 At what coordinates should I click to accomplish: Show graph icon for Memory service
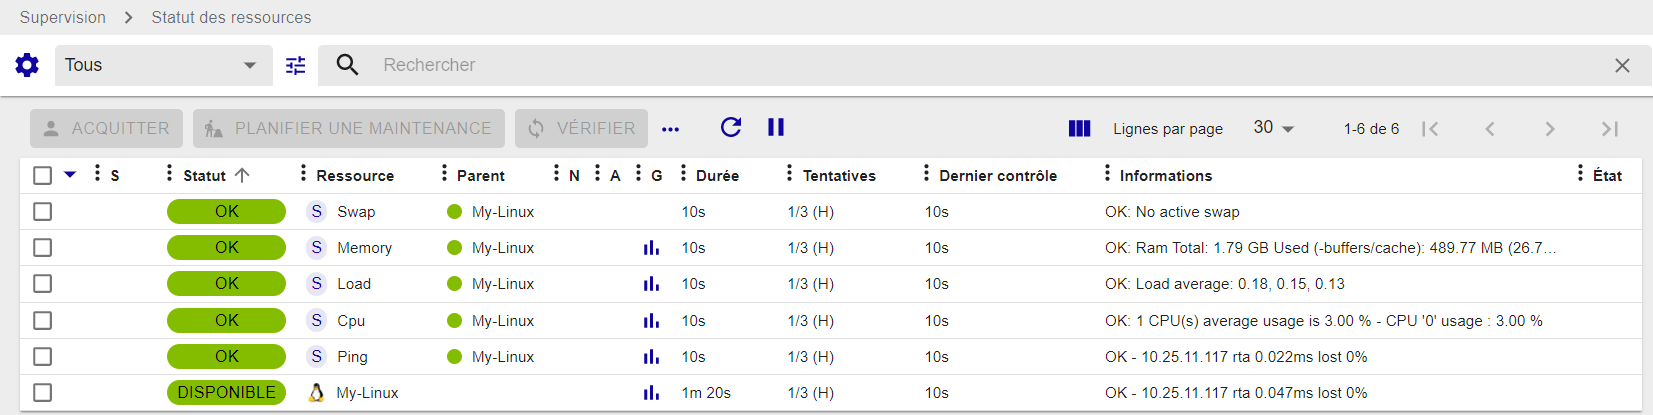(x=651, y=248)
